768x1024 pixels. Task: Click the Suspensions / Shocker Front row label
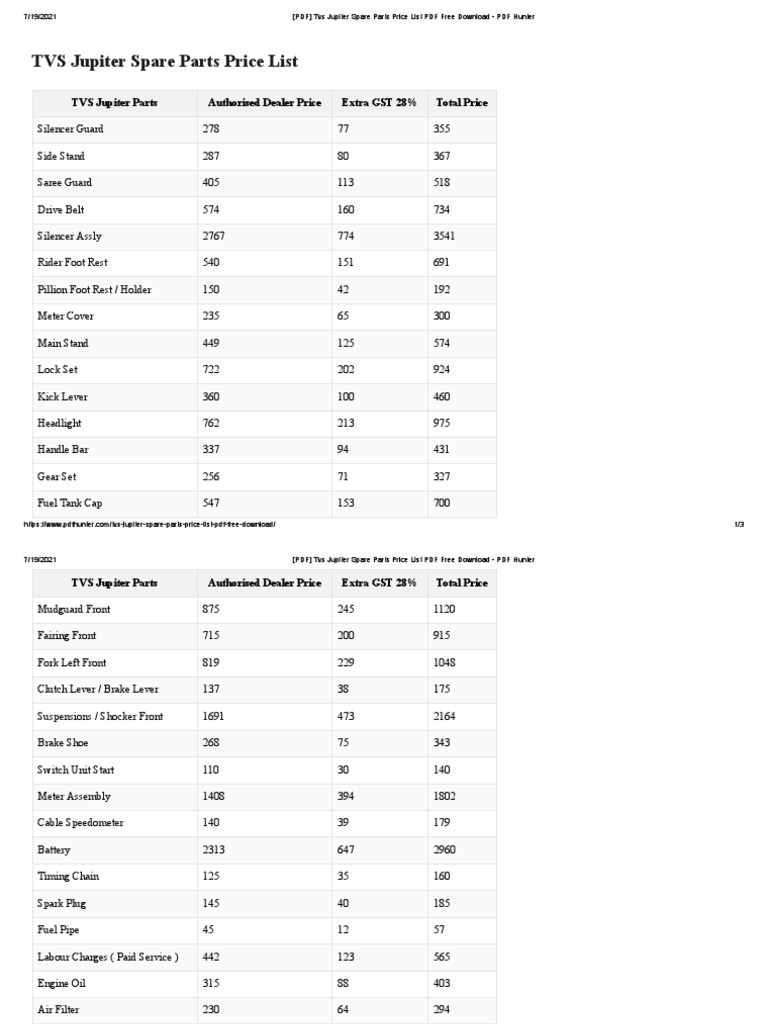100,716
